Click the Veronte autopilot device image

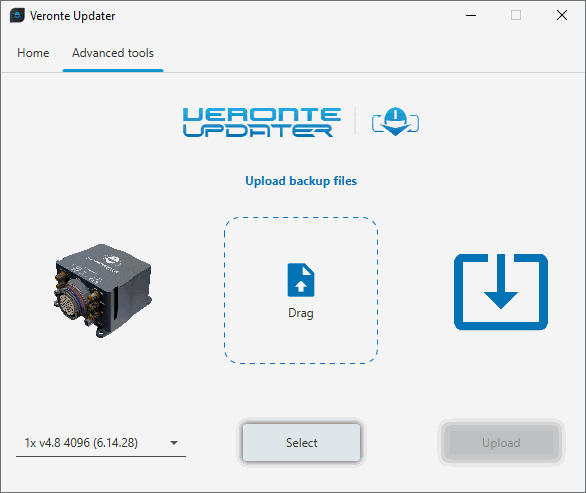click(x=103, y=290)
